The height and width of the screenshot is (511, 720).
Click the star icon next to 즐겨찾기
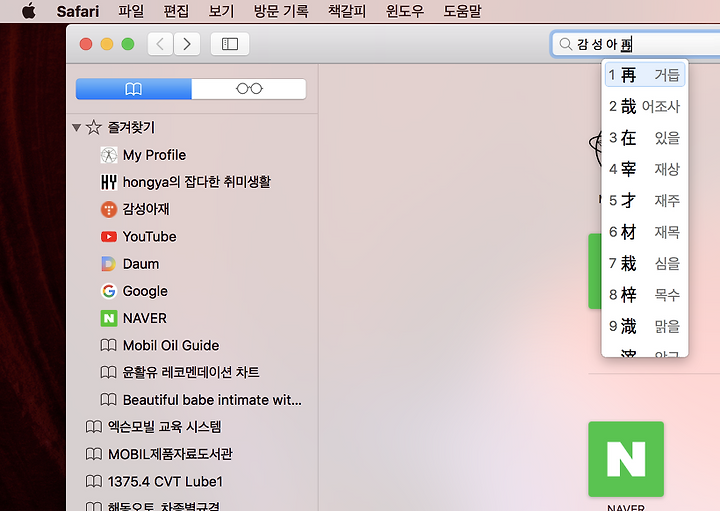pos(94,127)
